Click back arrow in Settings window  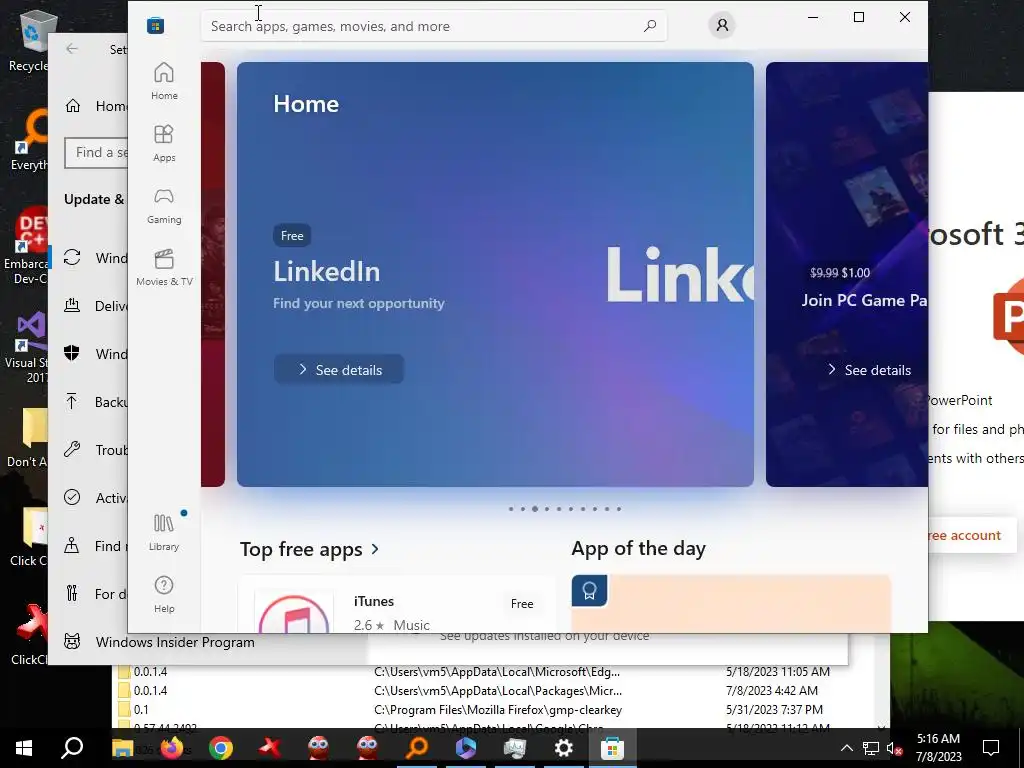[72, 49]
